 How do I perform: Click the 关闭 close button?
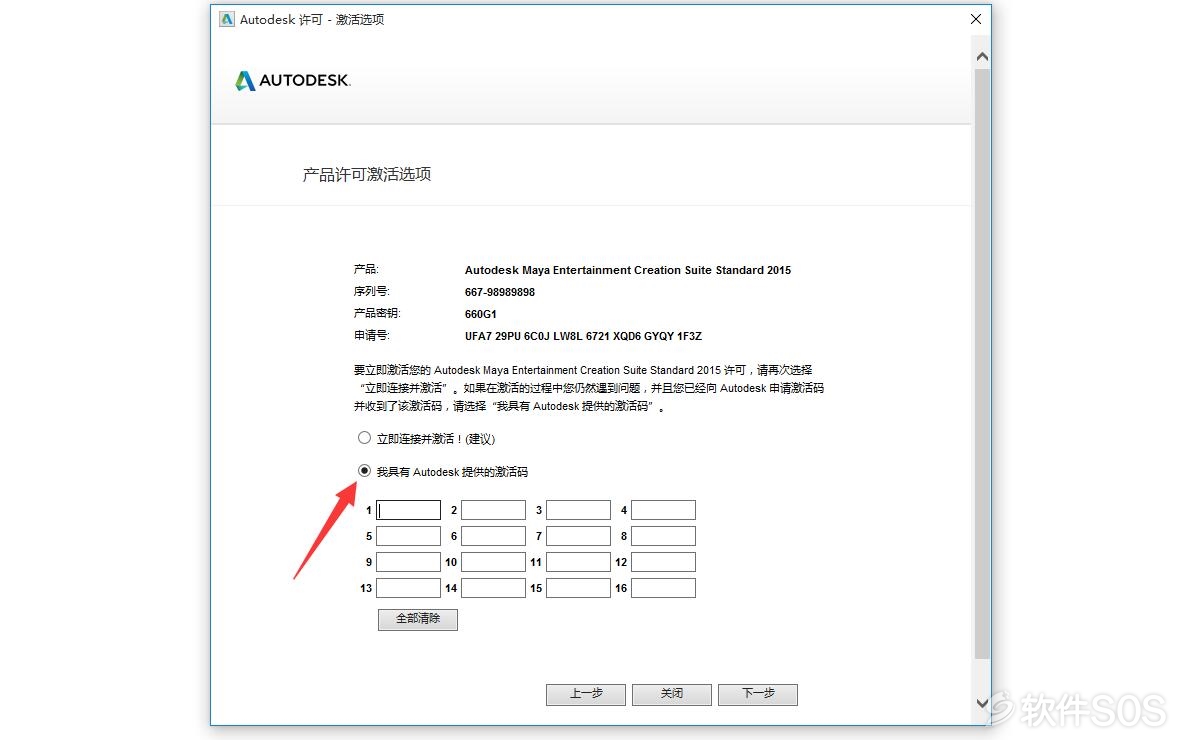[671, 694]
